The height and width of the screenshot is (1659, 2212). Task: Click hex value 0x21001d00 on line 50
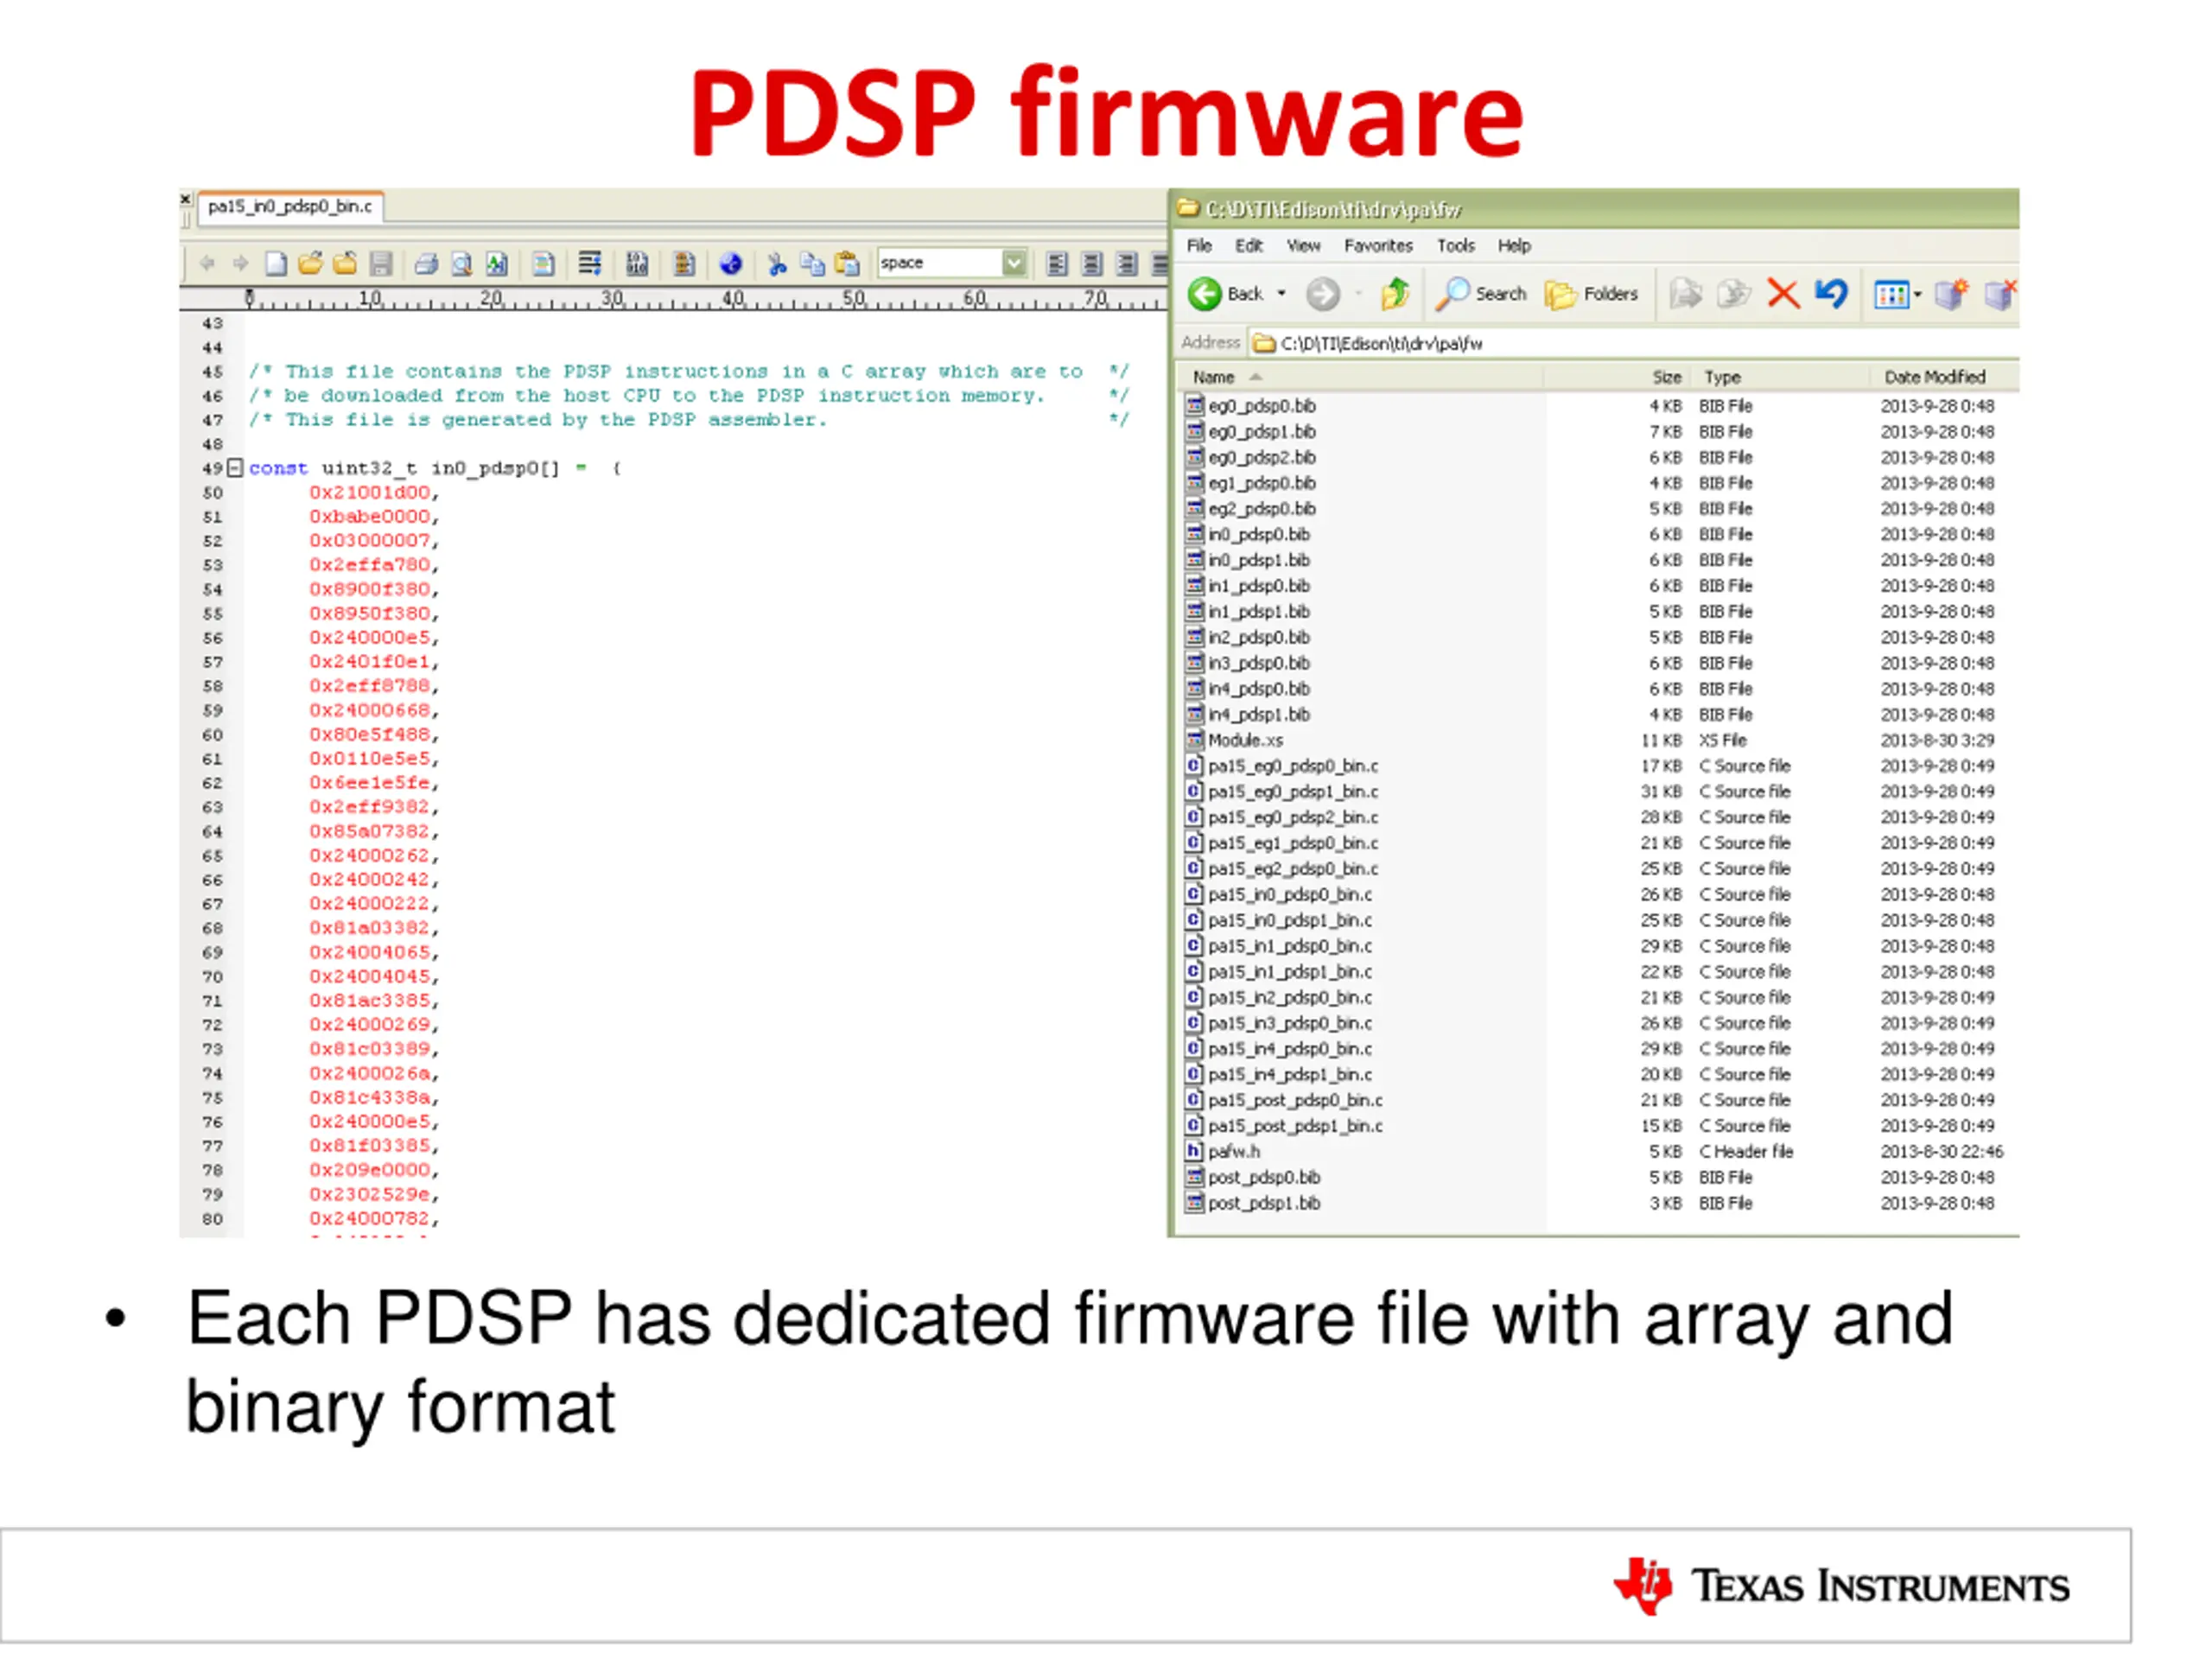pyautogui.click(x=370, y=493)
